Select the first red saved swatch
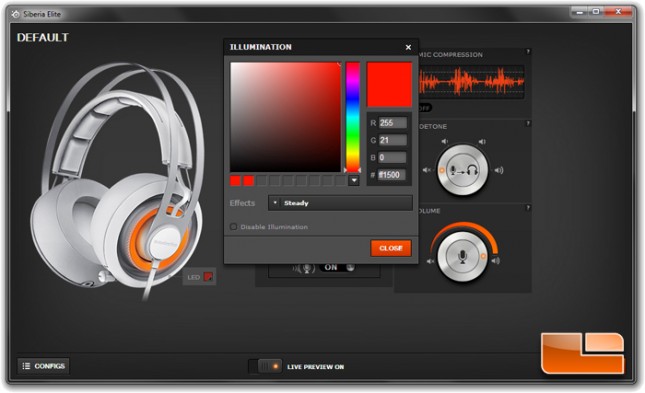The image size is (645, 393). pyautogui.click(x=235, y=181)
